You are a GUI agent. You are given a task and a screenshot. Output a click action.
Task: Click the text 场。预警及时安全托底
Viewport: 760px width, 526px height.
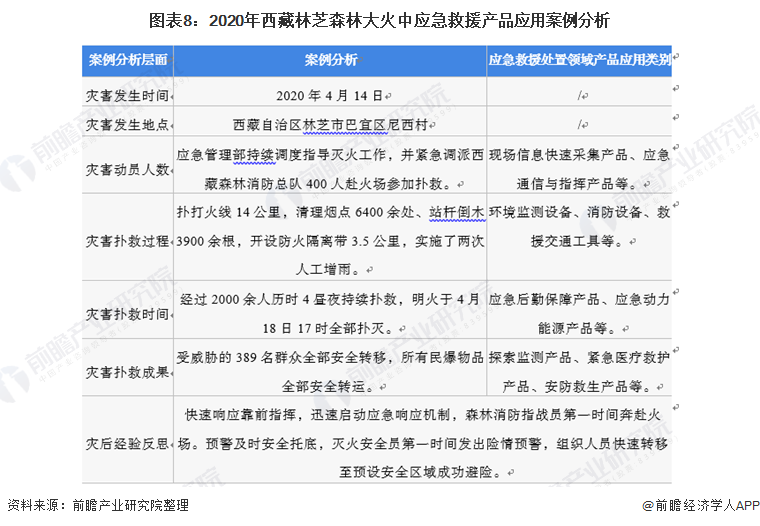248,444
